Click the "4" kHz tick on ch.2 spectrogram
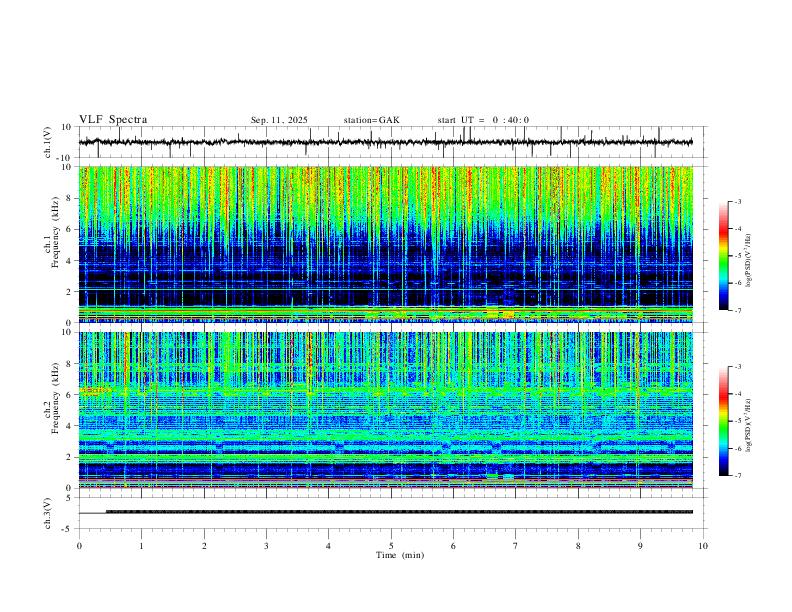792x612 pixels. 69,426
